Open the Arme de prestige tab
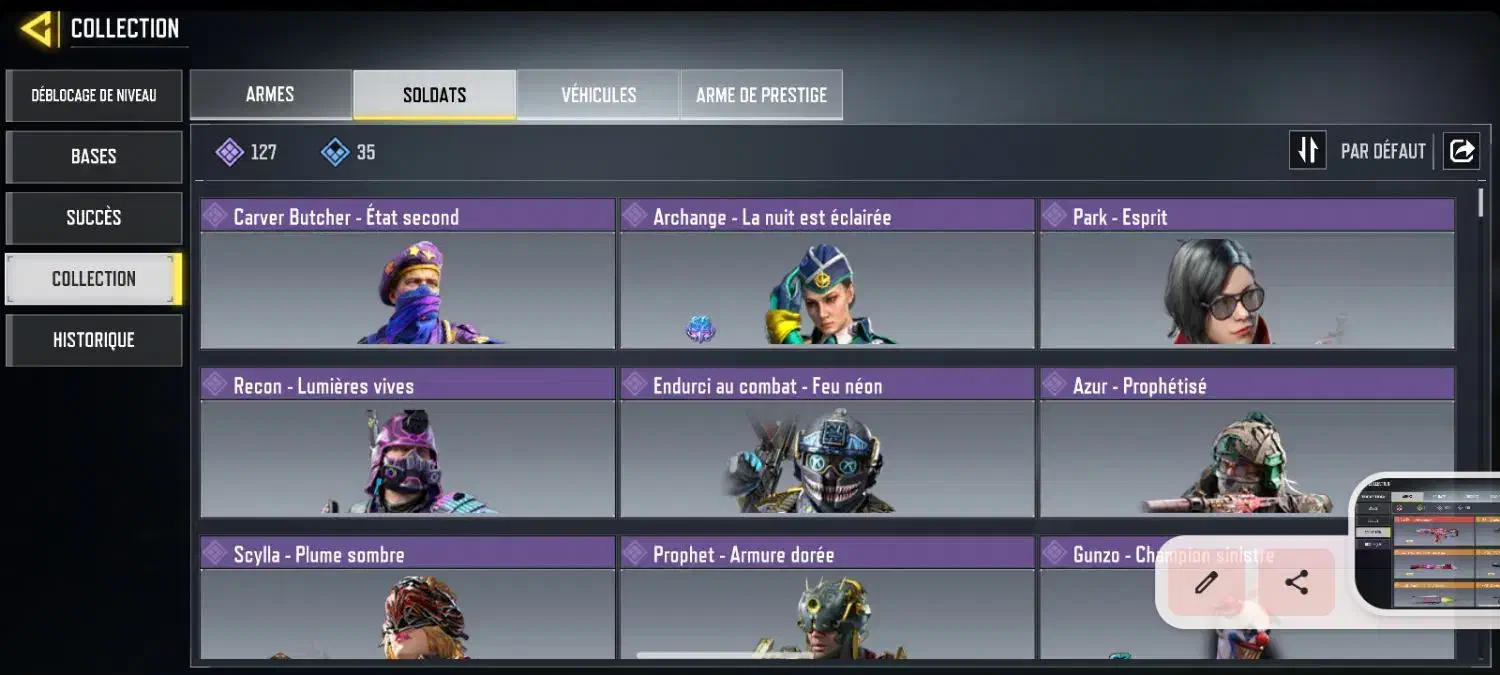1500x675 pixels. pyautogui.click(x=761, y=95)
